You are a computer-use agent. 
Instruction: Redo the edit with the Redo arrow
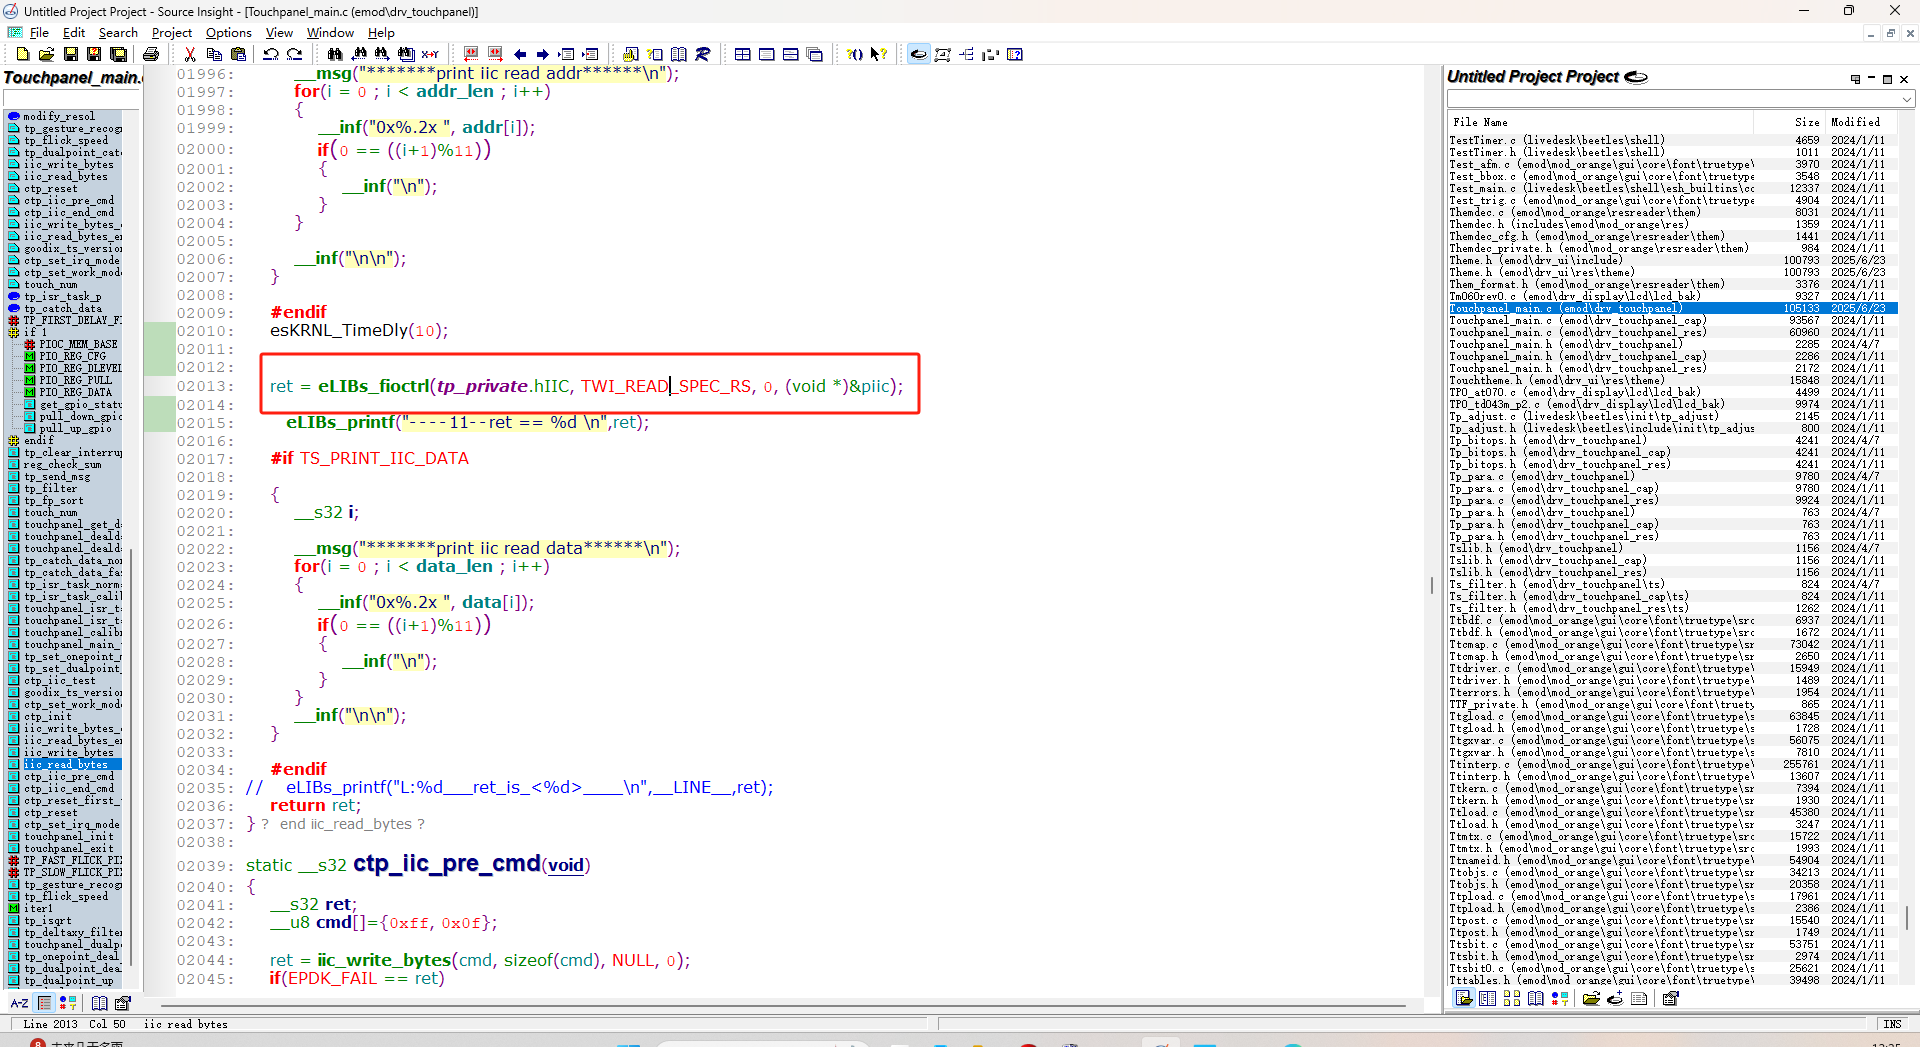295,54
